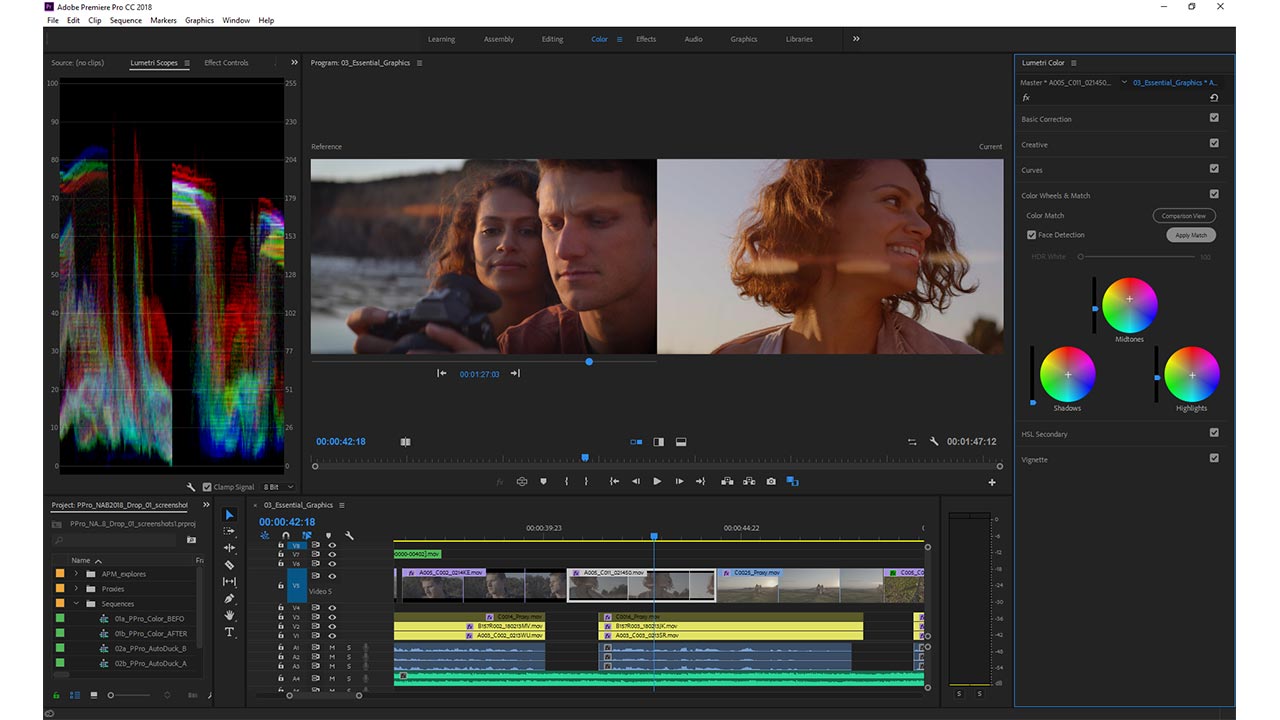1280x720 pixels.
Task: Toggle the timeline Snap magnet icon
Action: (286, 535)
